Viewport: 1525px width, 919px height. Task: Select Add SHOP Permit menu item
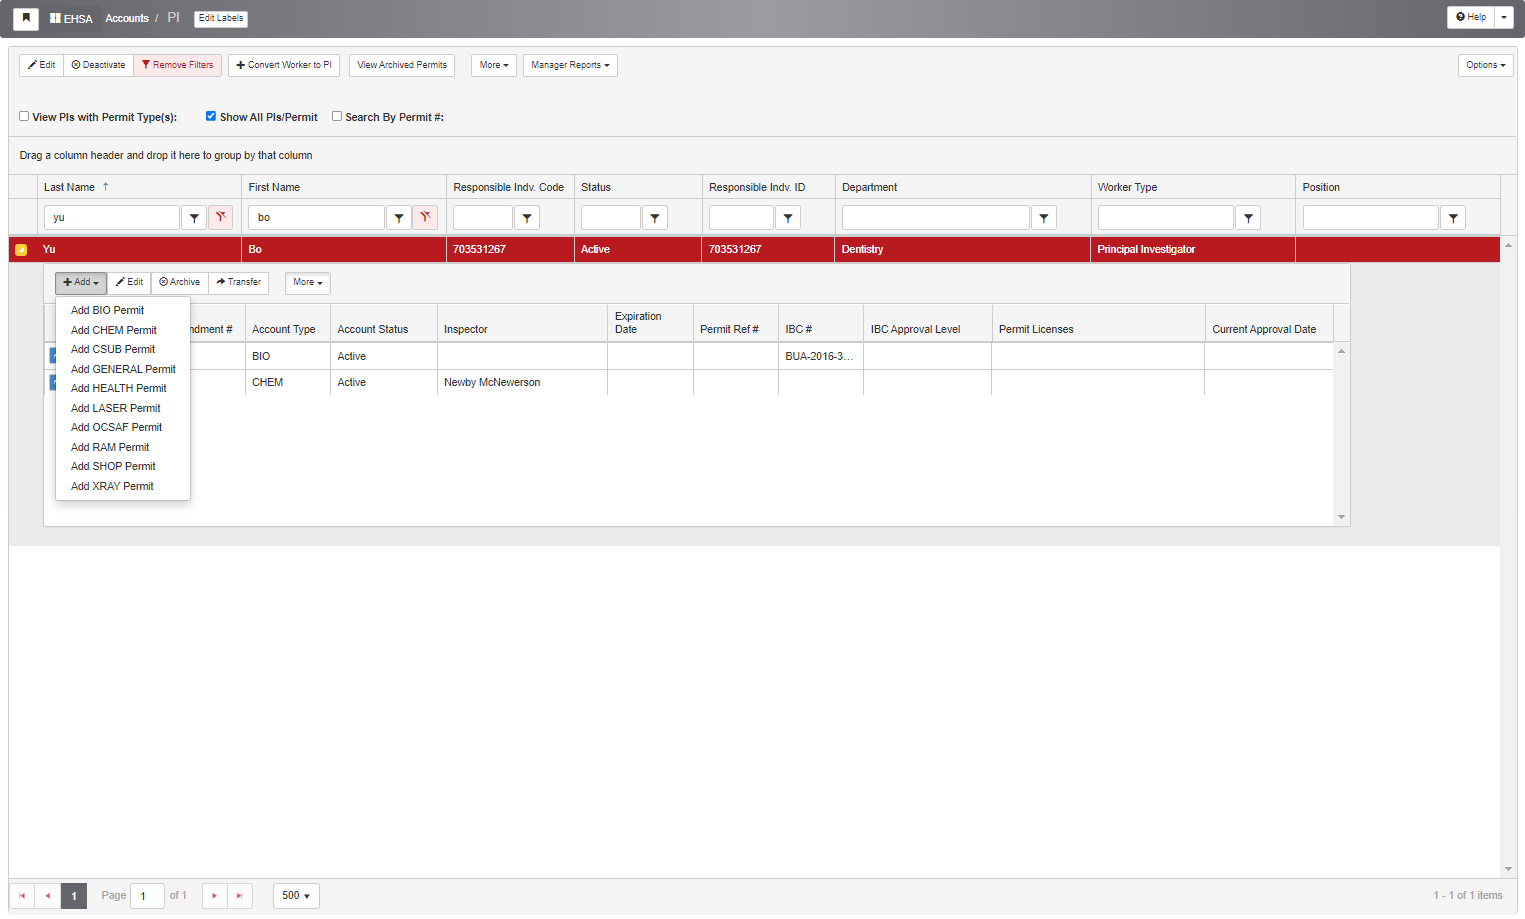click(x=113, y=466)
